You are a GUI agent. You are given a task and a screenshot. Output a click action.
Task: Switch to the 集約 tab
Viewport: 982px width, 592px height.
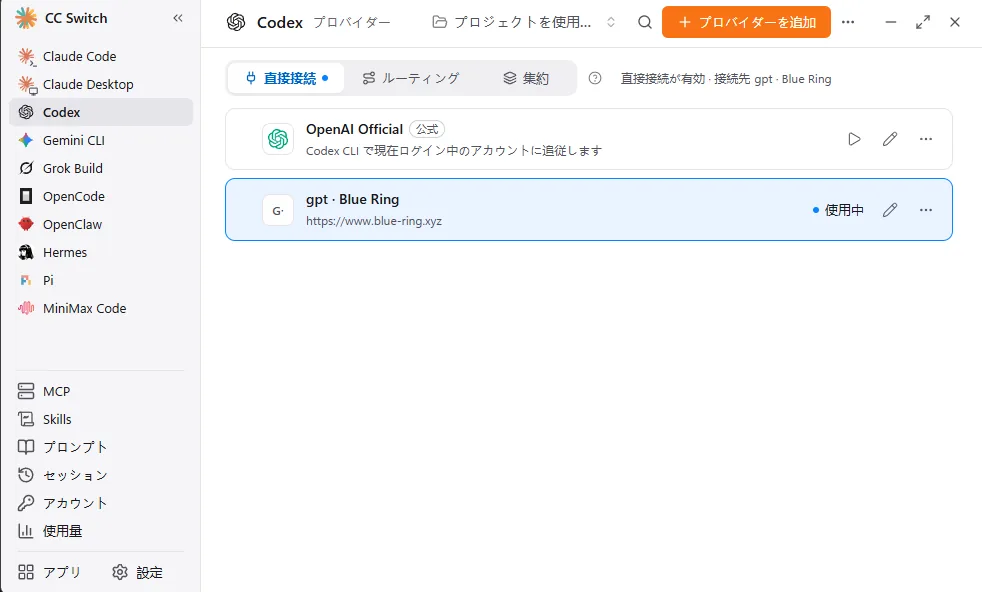click(526, 78)
